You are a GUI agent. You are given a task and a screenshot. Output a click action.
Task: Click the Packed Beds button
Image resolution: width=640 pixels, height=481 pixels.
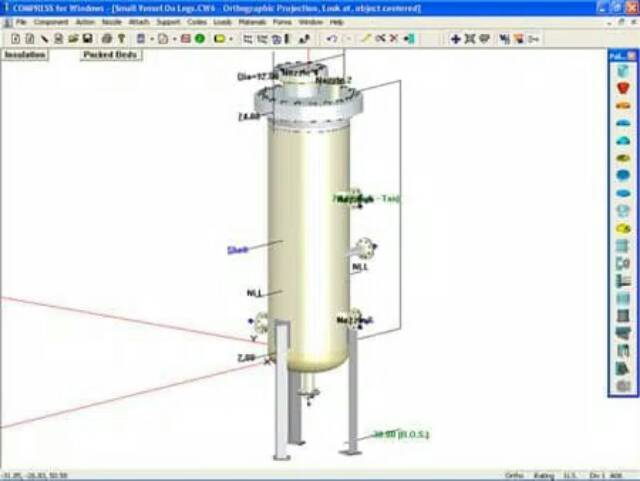[x=110, y=55]
